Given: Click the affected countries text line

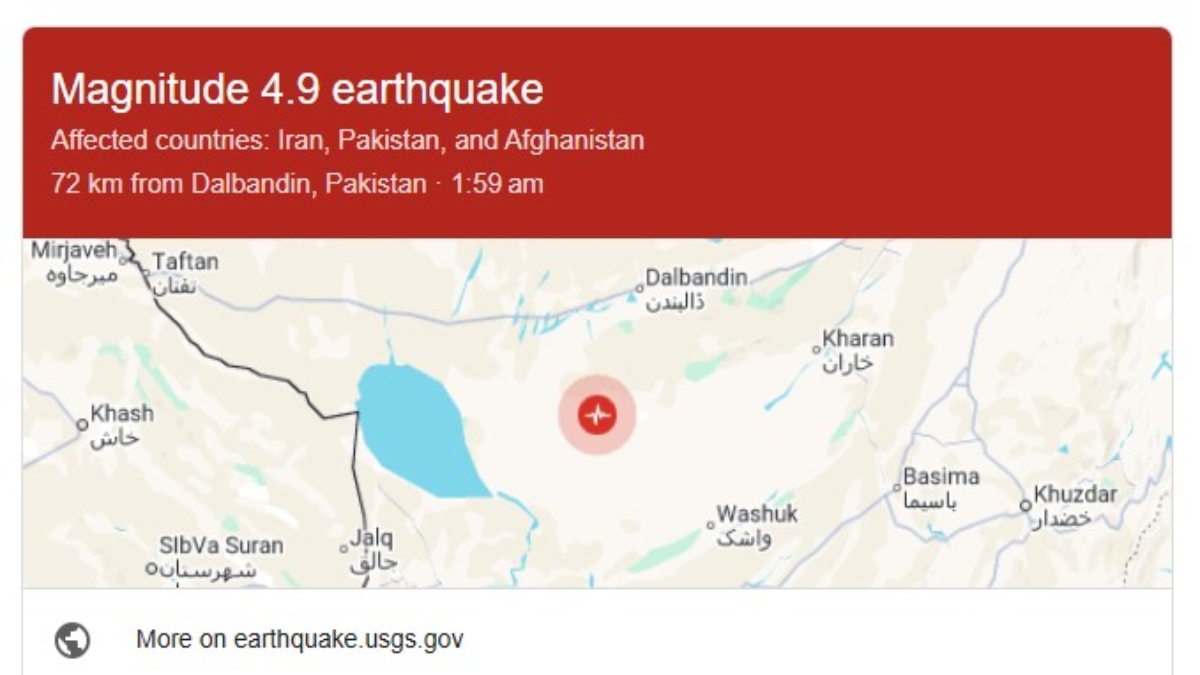Looking at the screenshot, I should [347, 140].
